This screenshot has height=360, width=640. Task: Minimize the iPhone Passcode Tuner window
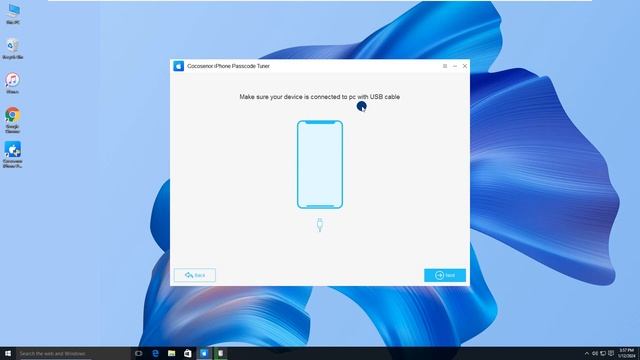[455, 66]
